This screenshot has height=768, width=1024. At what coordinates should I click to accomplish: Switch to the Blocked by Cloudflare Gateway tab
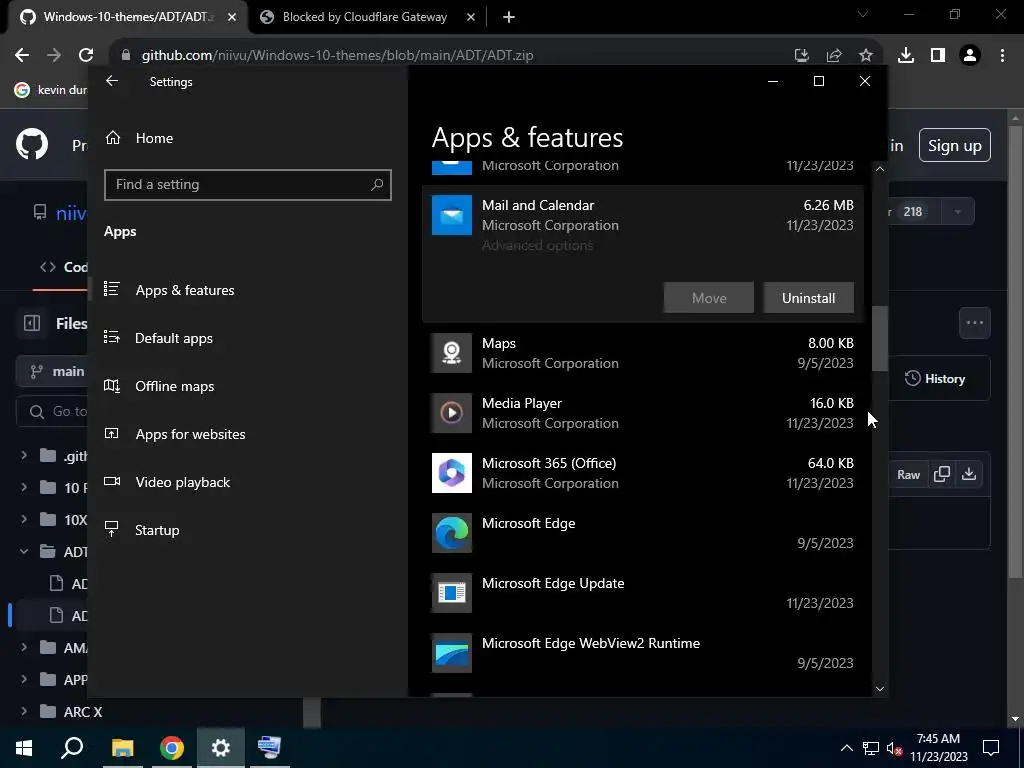pos(364,17)
